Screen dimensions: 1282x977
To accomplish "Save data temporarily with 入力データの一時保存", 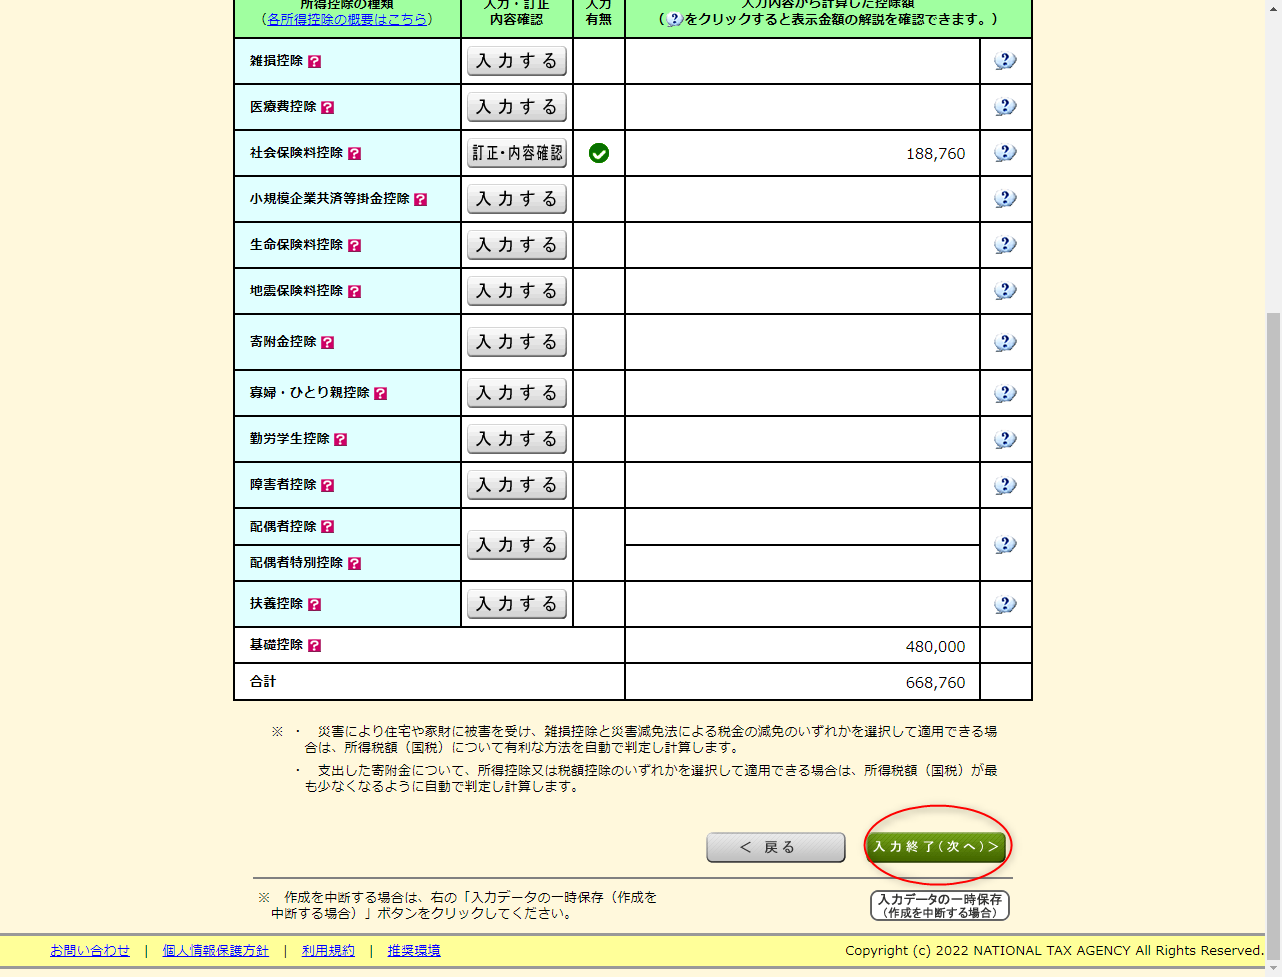I will coord(940,906).
